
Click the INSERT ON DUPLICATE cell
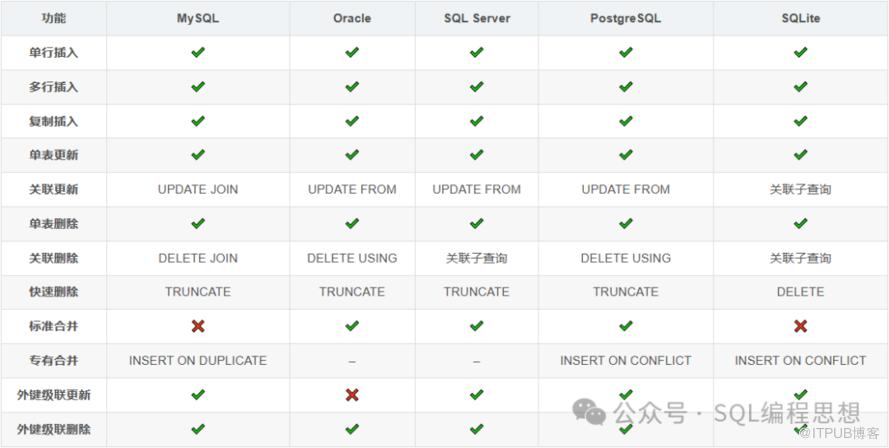198,360
